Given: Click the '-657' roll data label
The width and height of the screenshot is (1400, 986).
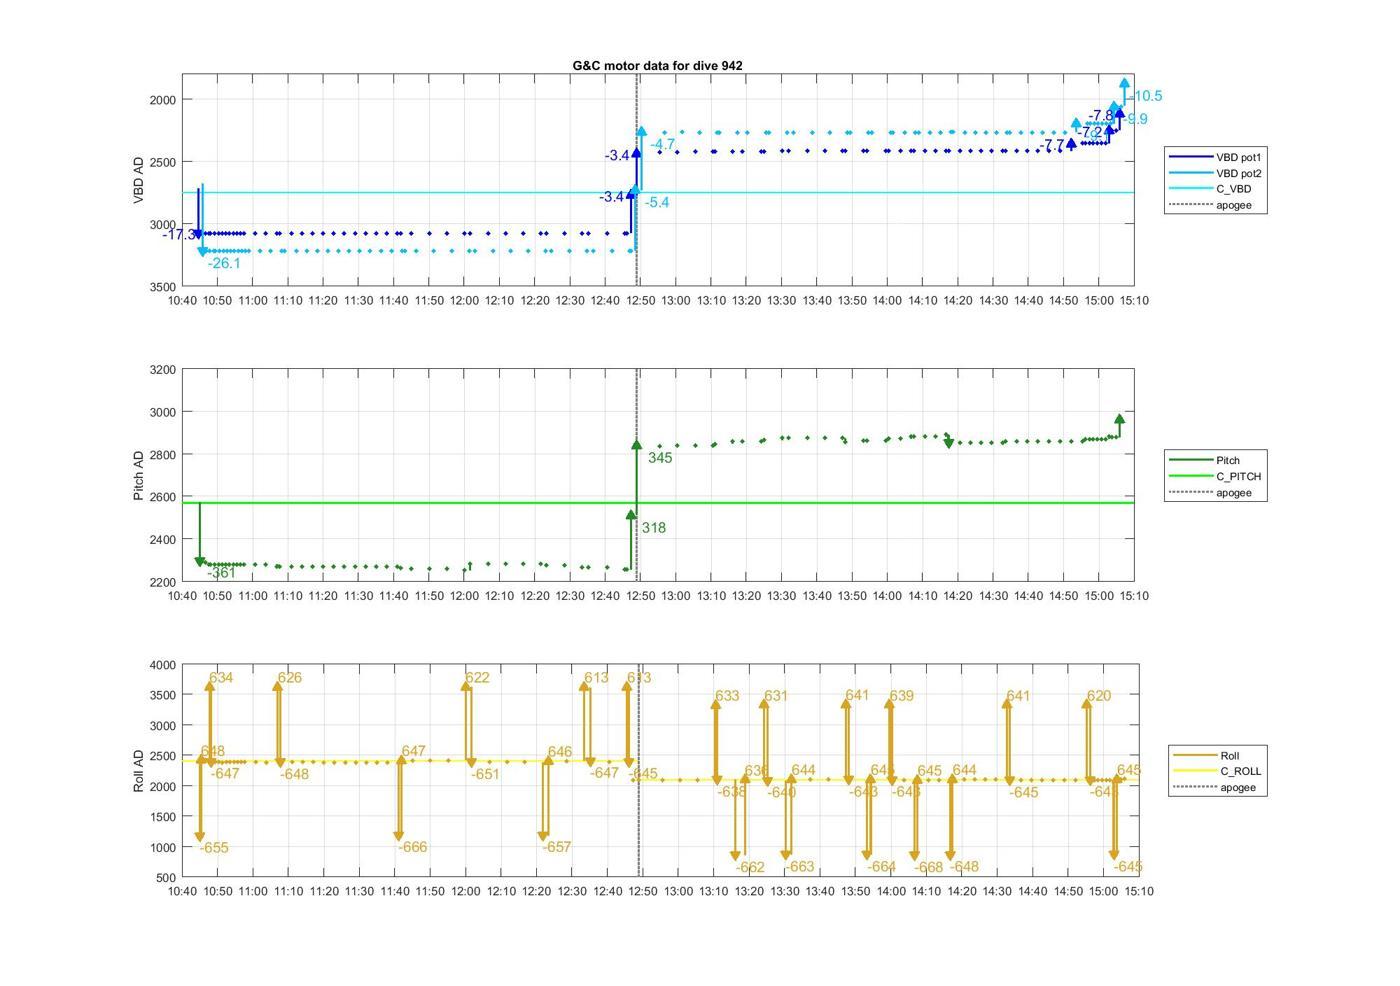Looking at the screenshot, I should click(x=557, y=847).
